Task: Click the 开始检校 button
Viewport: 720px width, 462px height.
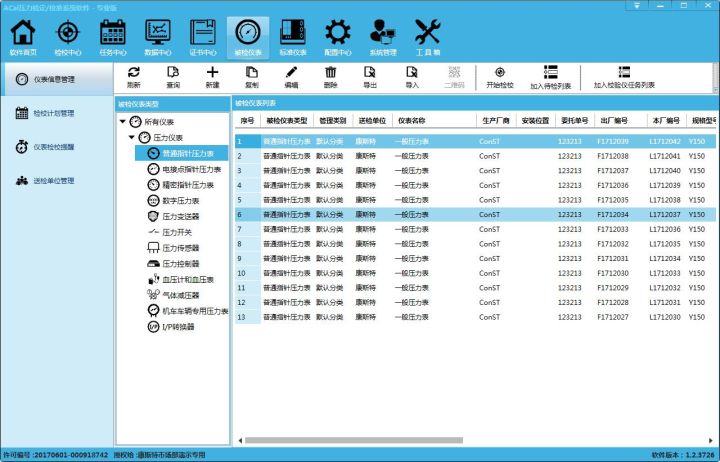Action: [x=500, y=77]
